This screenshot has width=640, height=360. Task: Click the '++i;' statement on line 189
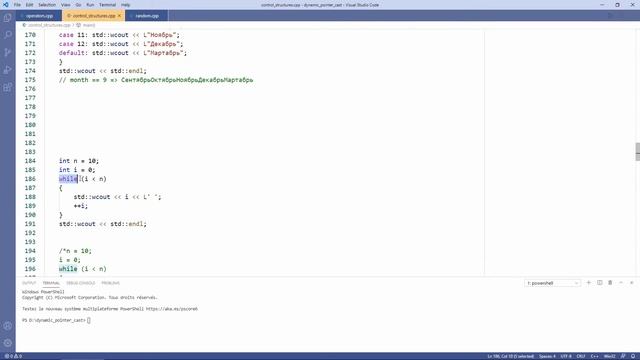(x=80, y=206)
